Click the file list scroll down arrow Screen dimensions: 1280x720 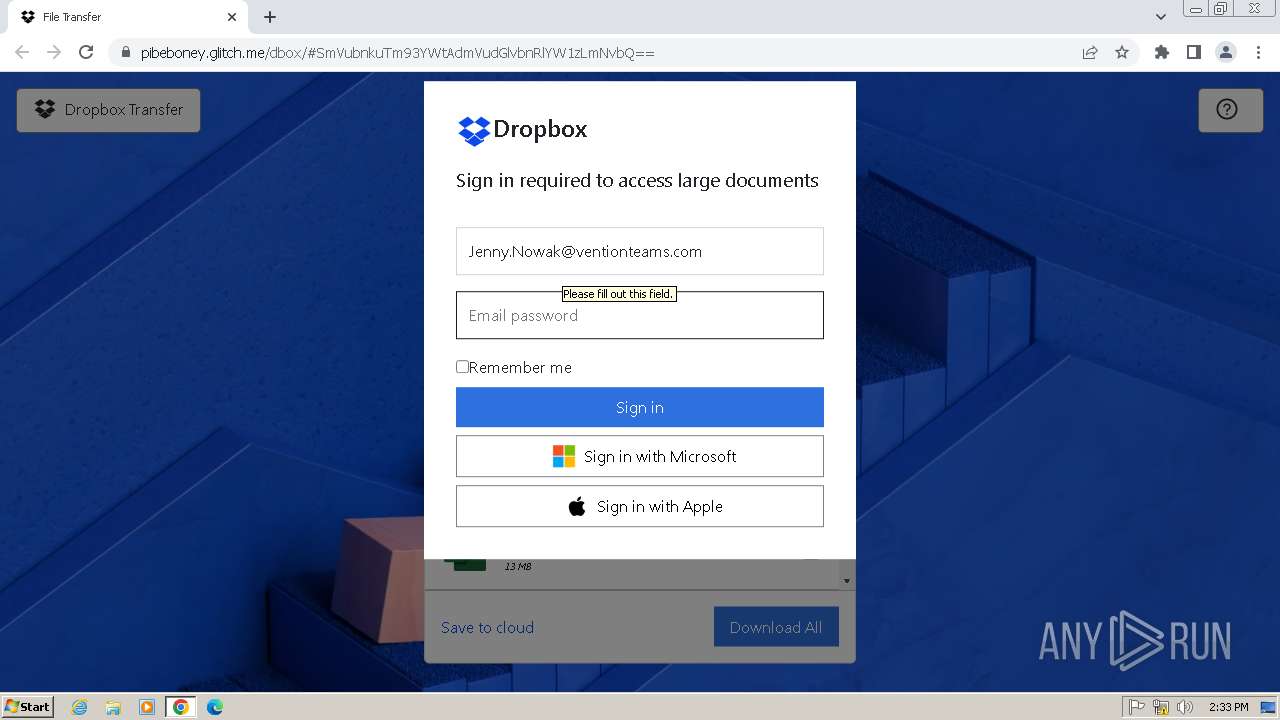tap(847, 580)
